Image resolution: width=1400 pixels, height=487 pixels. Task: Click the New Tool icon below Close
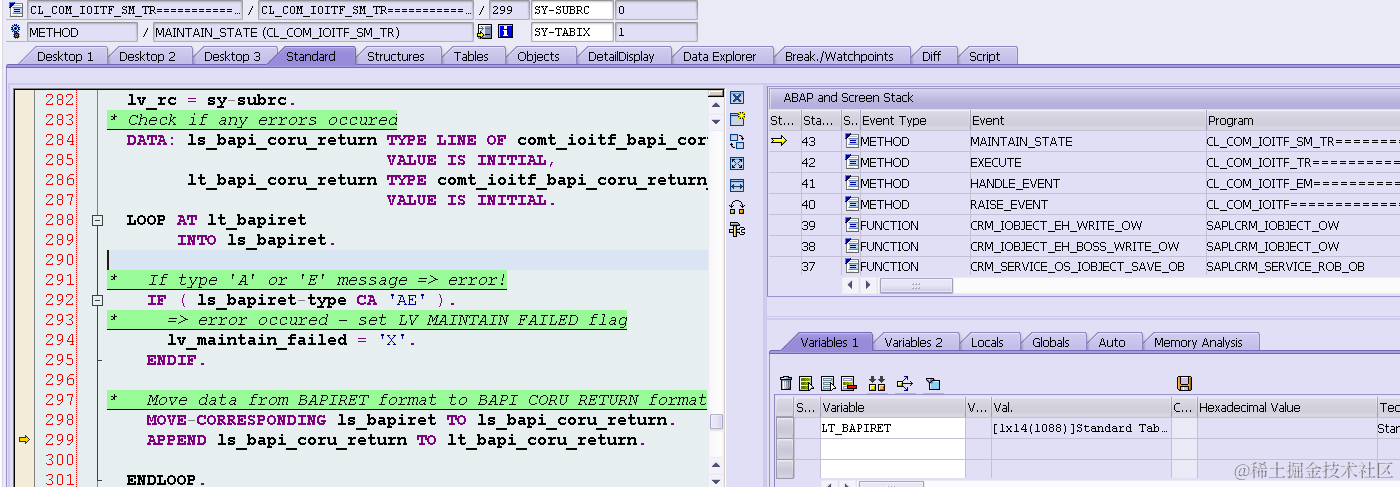point(737,120)
